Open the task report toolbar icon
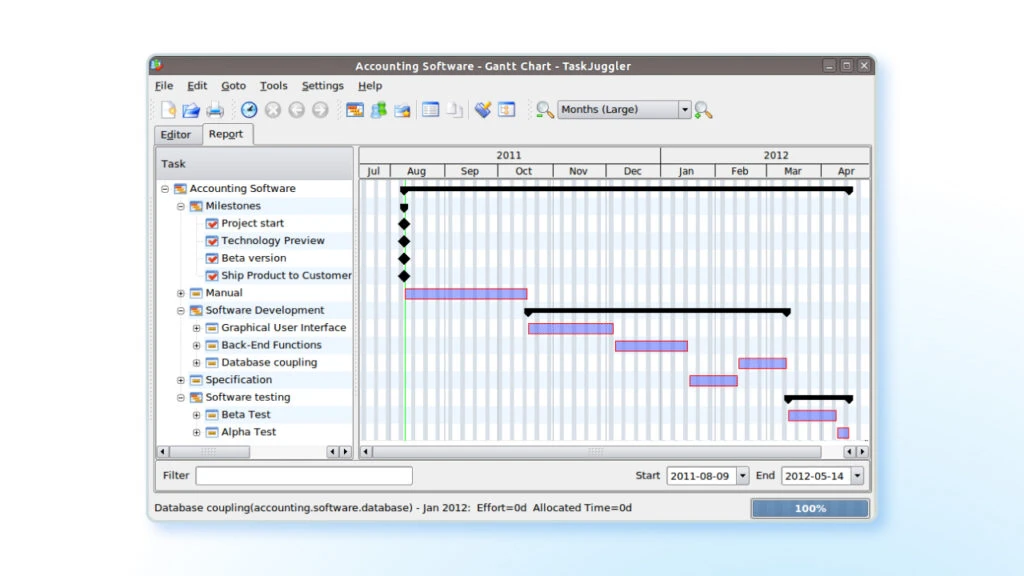Viewport: 1024px width, 576px height. coord(355,110)
